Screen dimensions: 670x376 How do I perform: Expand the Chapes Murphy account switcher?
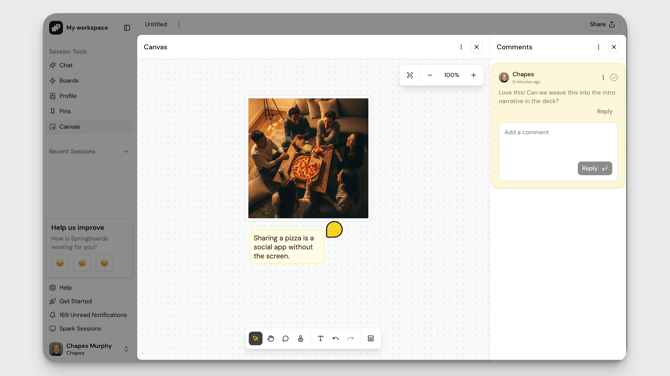coord(126,349)
